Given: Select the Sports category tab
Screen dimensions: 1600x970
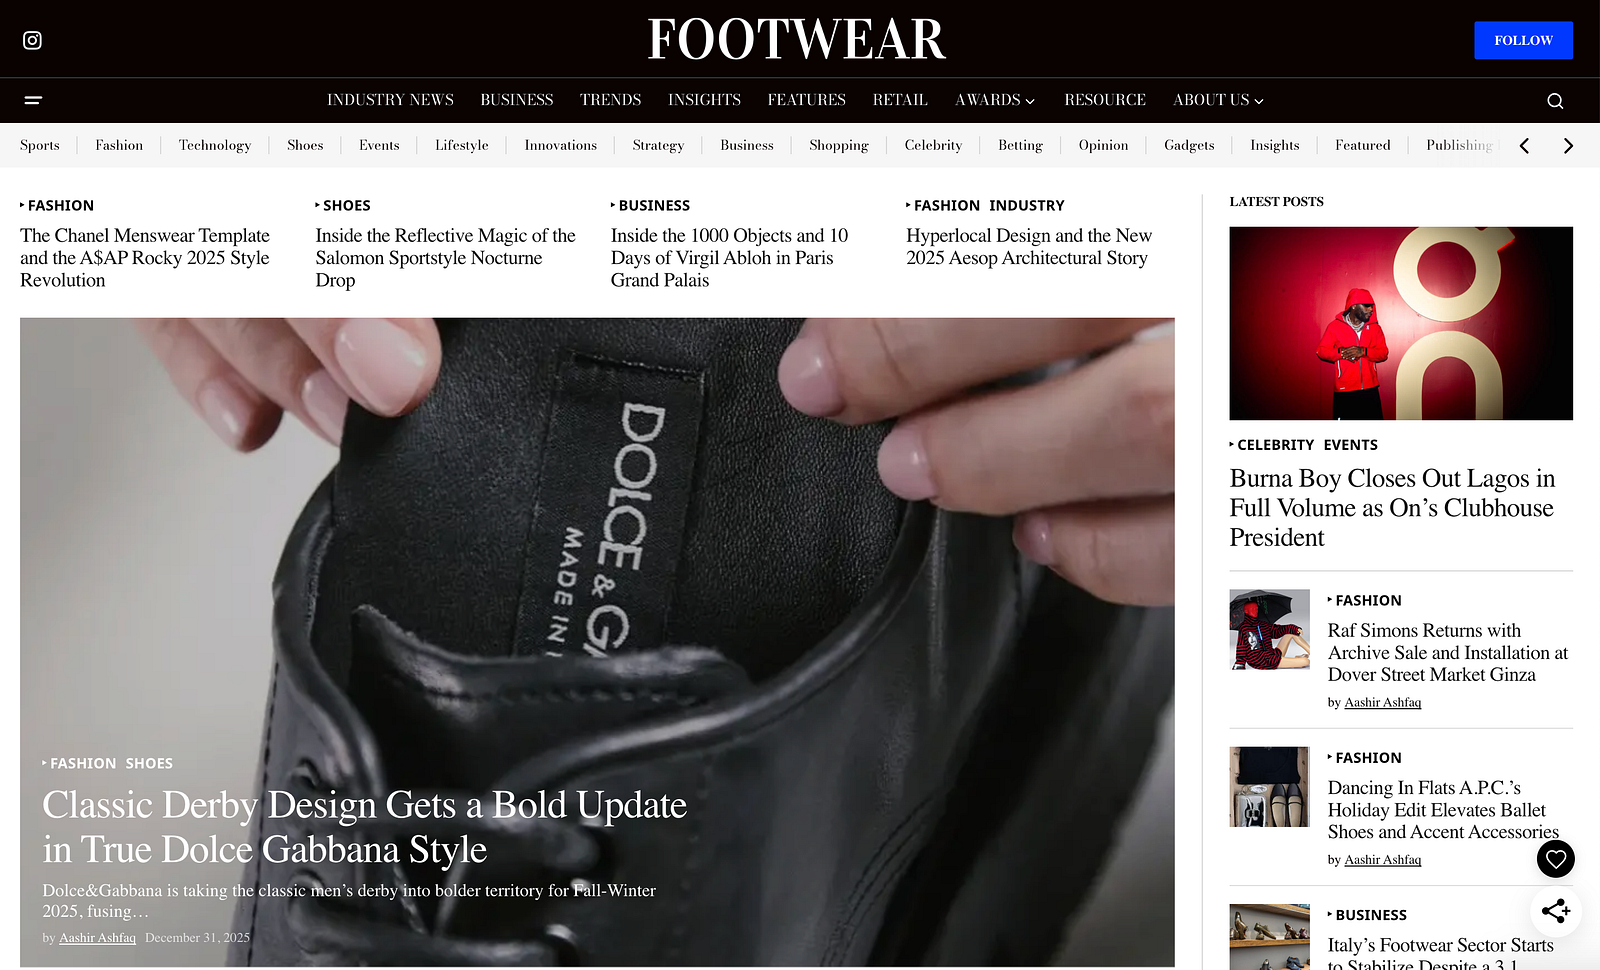Looking at the screenshot, I should point(40,145).
